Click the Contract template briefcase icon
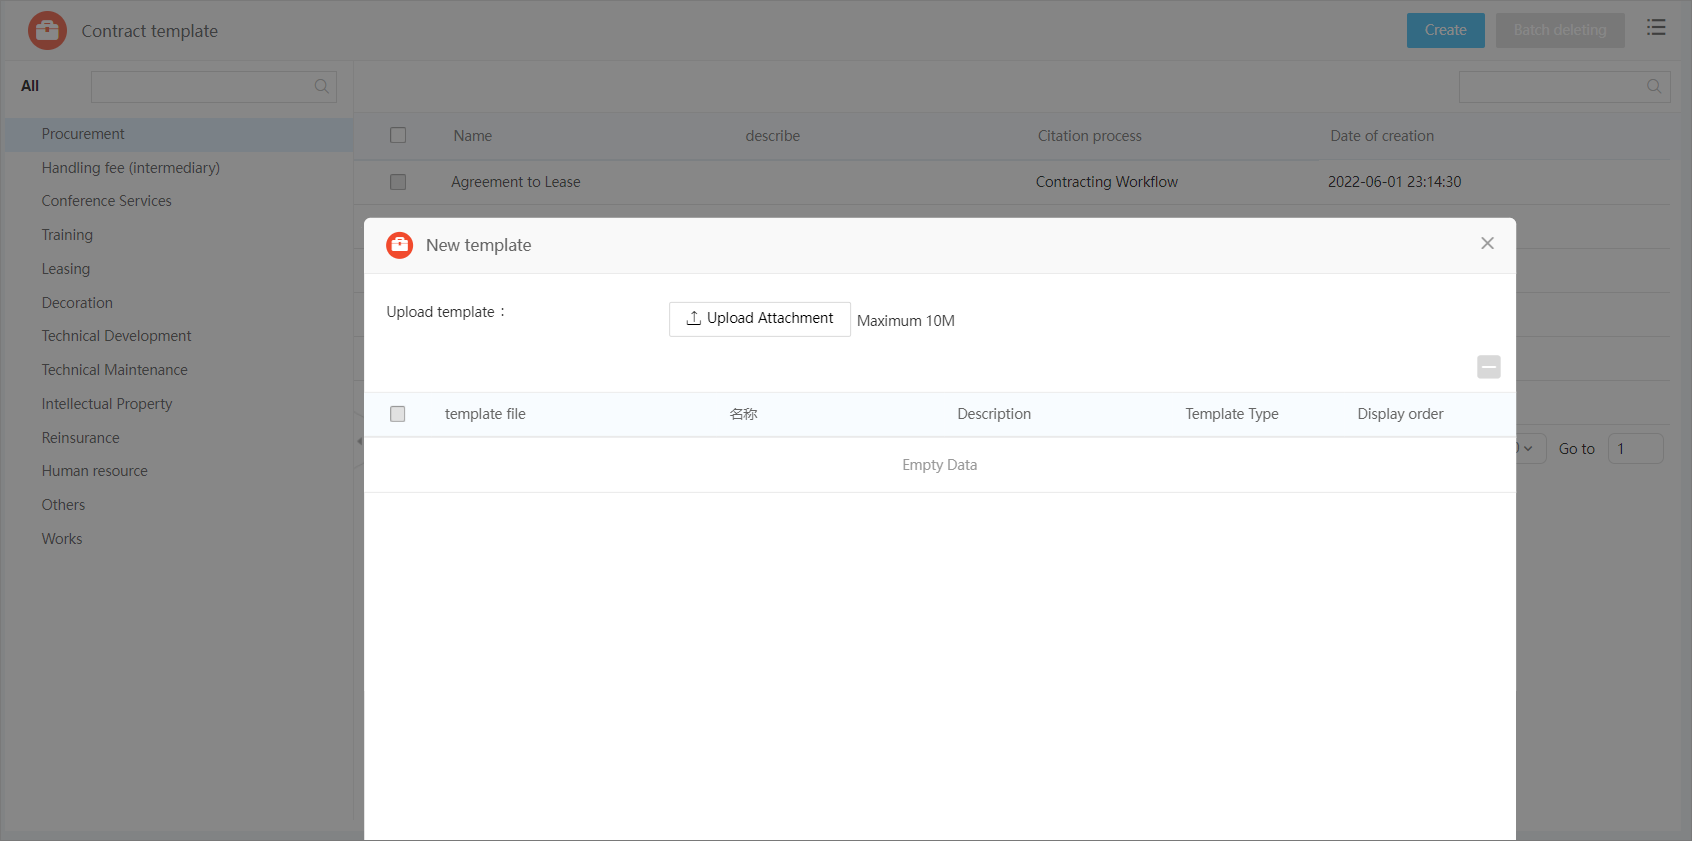The height and width of the screenshot is (841, 1692). pyautogui.click(x=47, y=31)
